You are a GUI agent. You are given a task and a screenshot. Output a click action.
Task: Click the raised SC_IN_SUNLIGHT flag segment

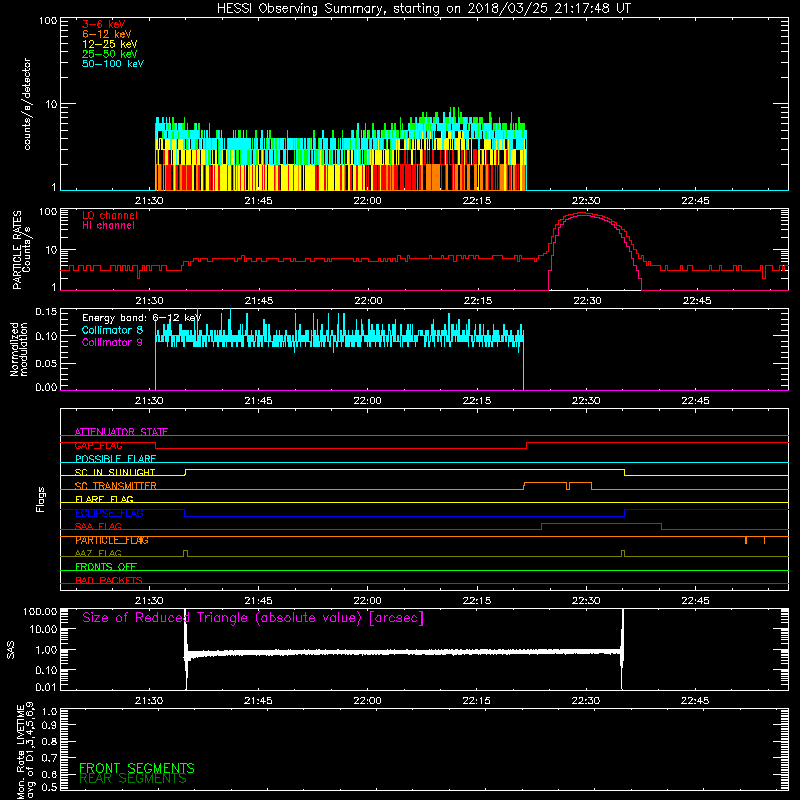(x=405, y=469)
